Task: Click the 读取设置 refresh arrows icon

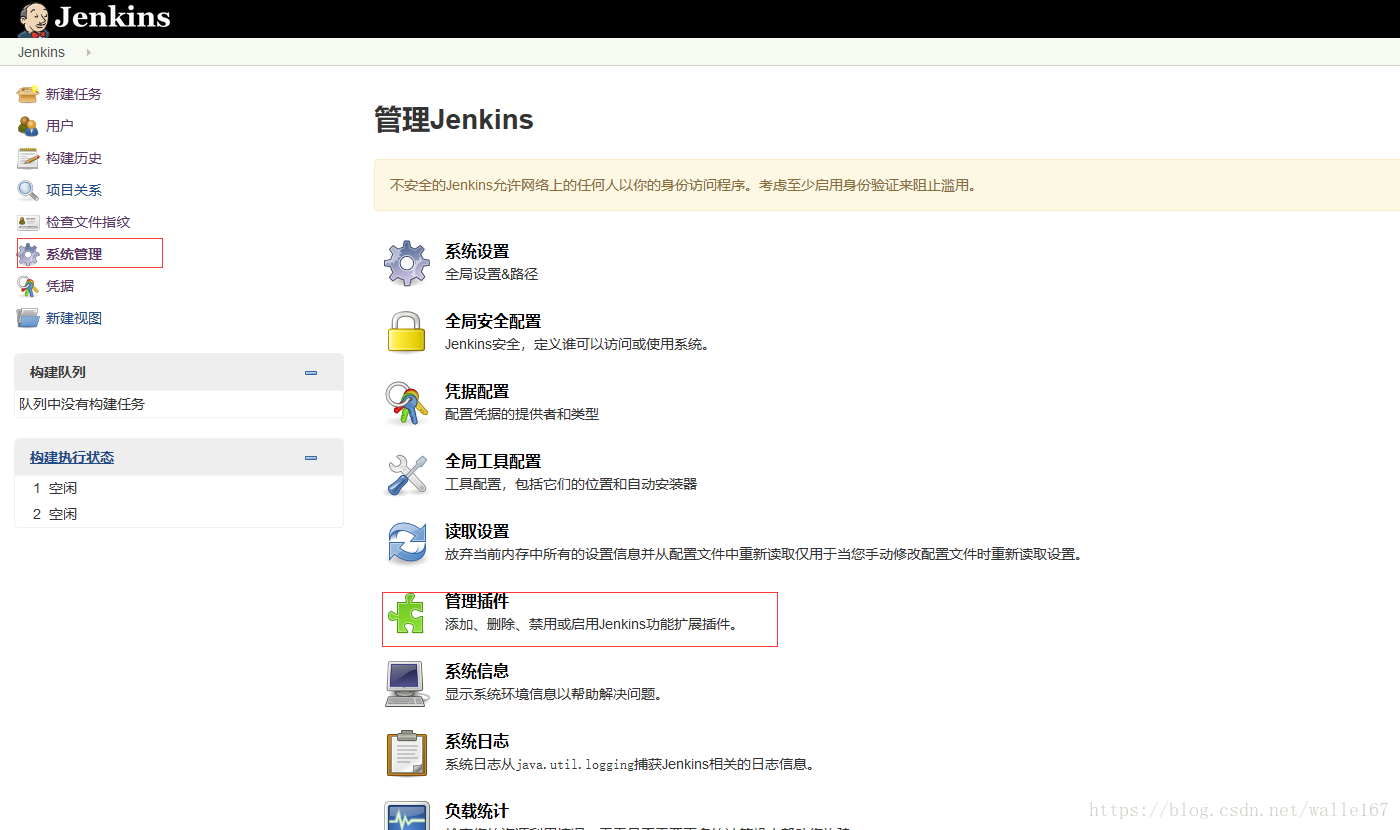Action: coord(407,543)
